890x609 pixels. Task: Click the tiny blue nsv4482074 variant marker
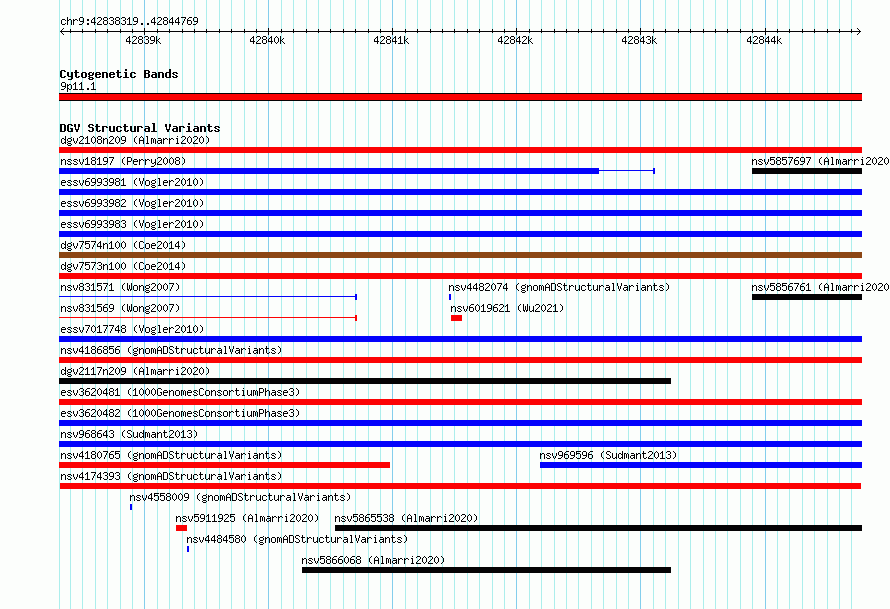450,297
